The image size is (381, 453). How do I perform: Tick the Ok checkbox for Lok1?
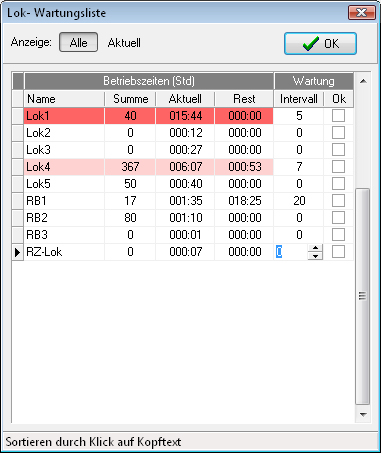point(338,116)
